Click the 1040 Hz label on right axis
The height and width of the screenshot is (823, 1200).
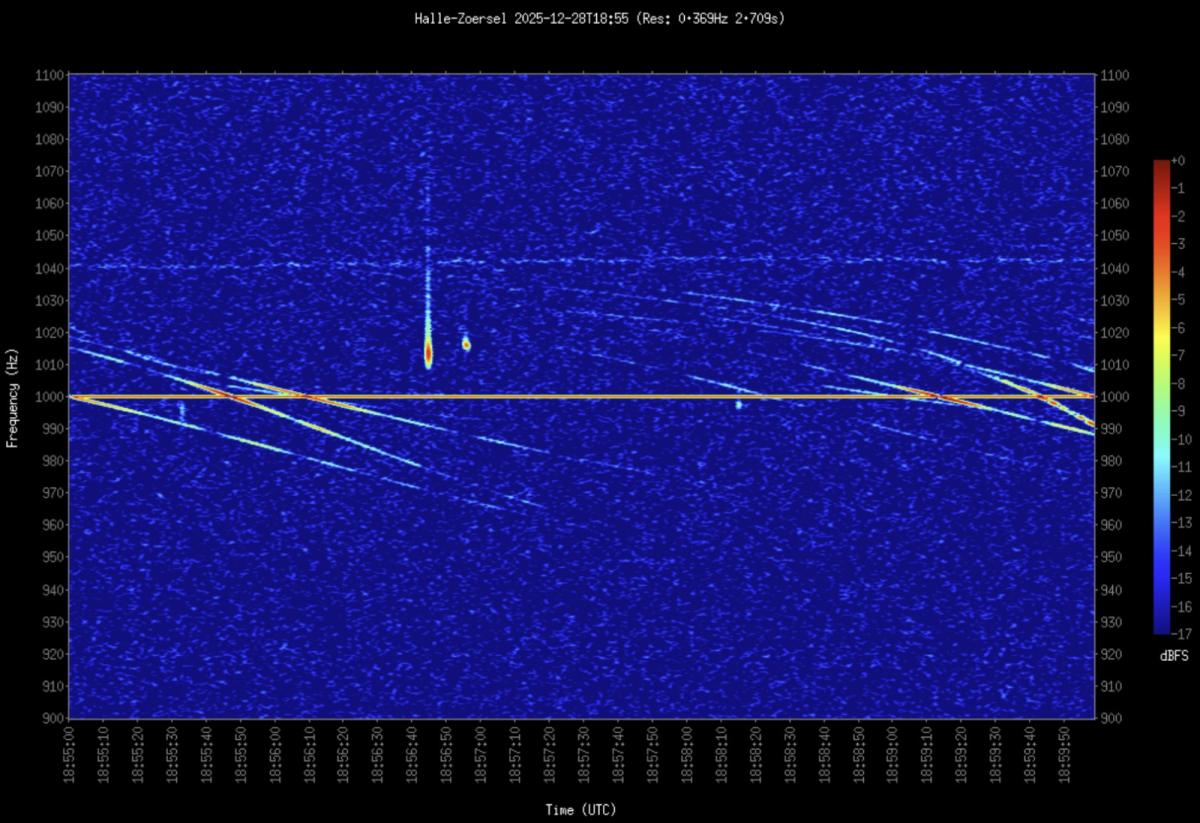point(1112,268)
